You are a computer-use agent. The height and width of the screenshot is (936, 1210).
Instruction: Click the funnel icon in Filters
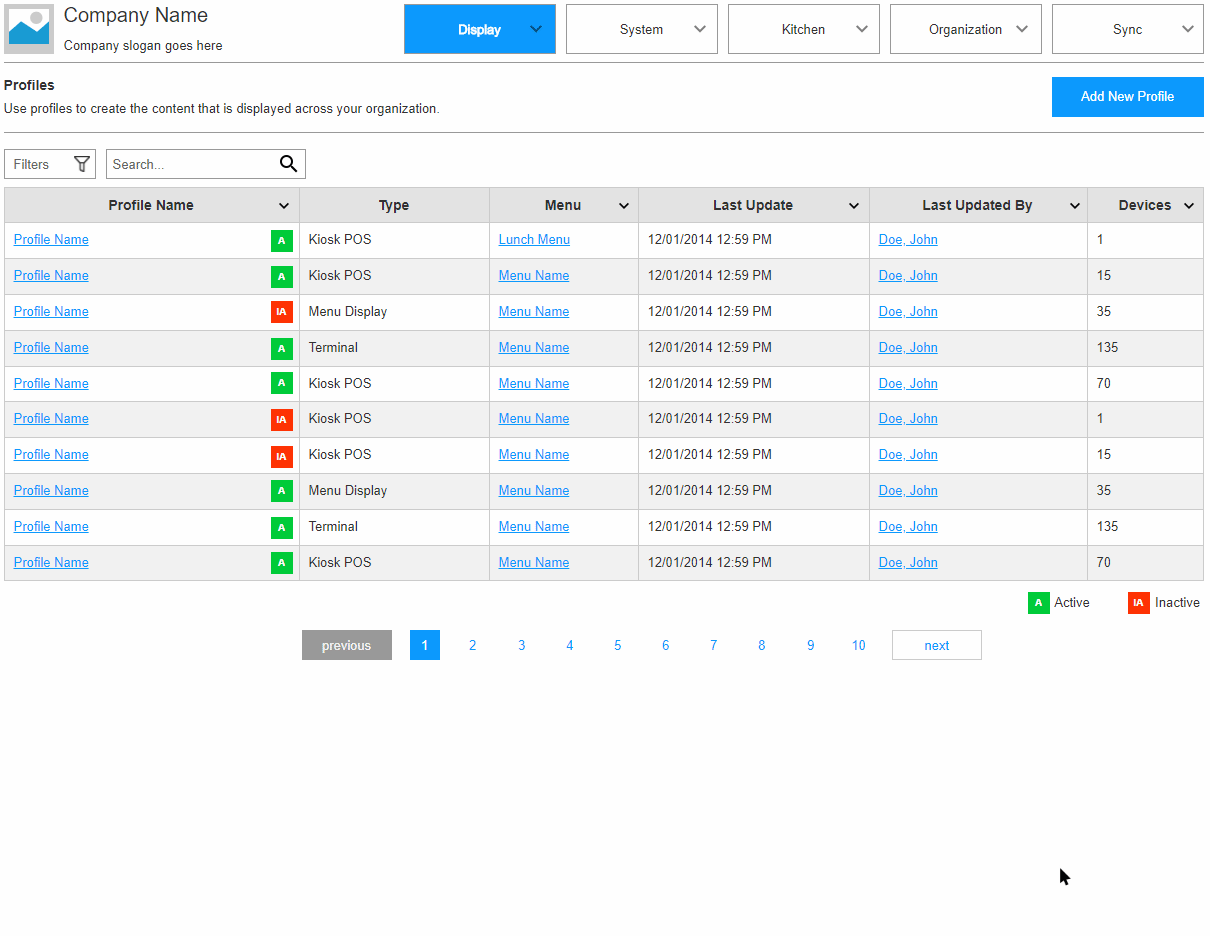(x=82, y=164)
